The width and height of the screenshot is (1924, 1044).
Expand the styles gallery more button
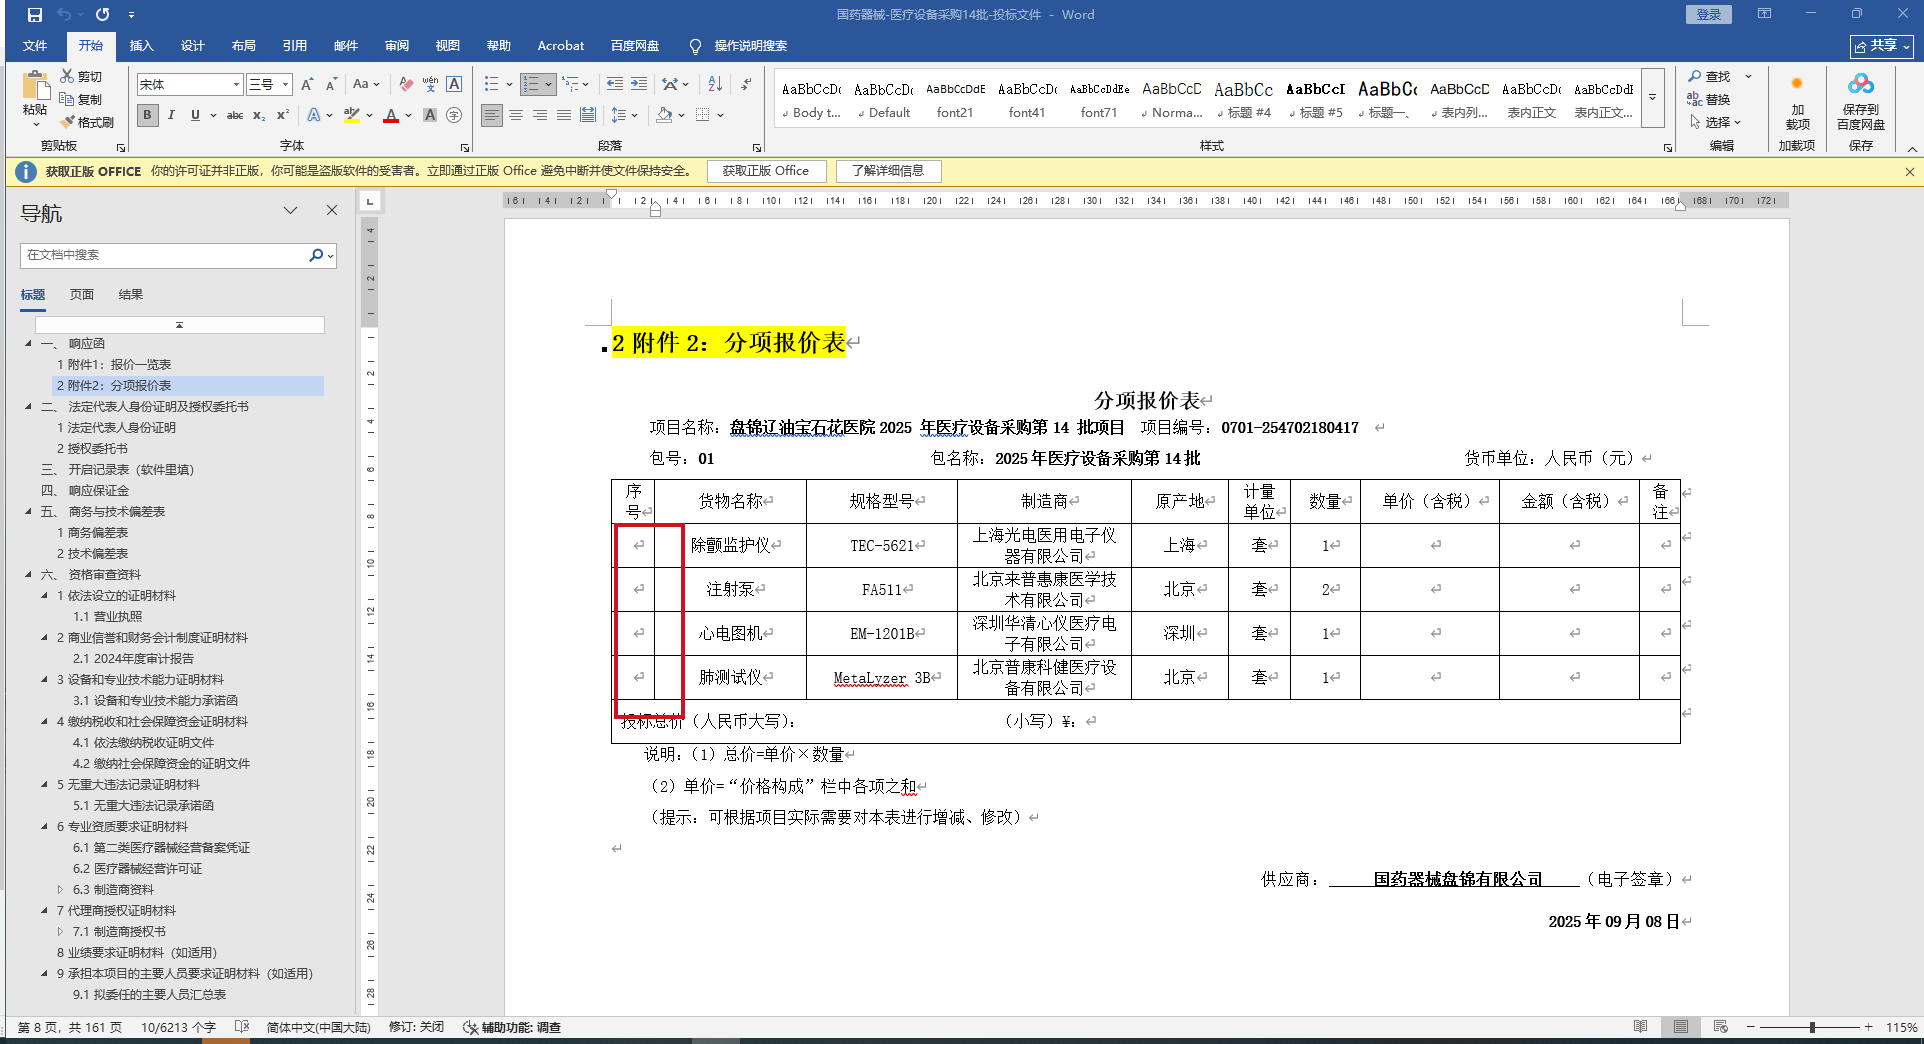click(1652, 97)
